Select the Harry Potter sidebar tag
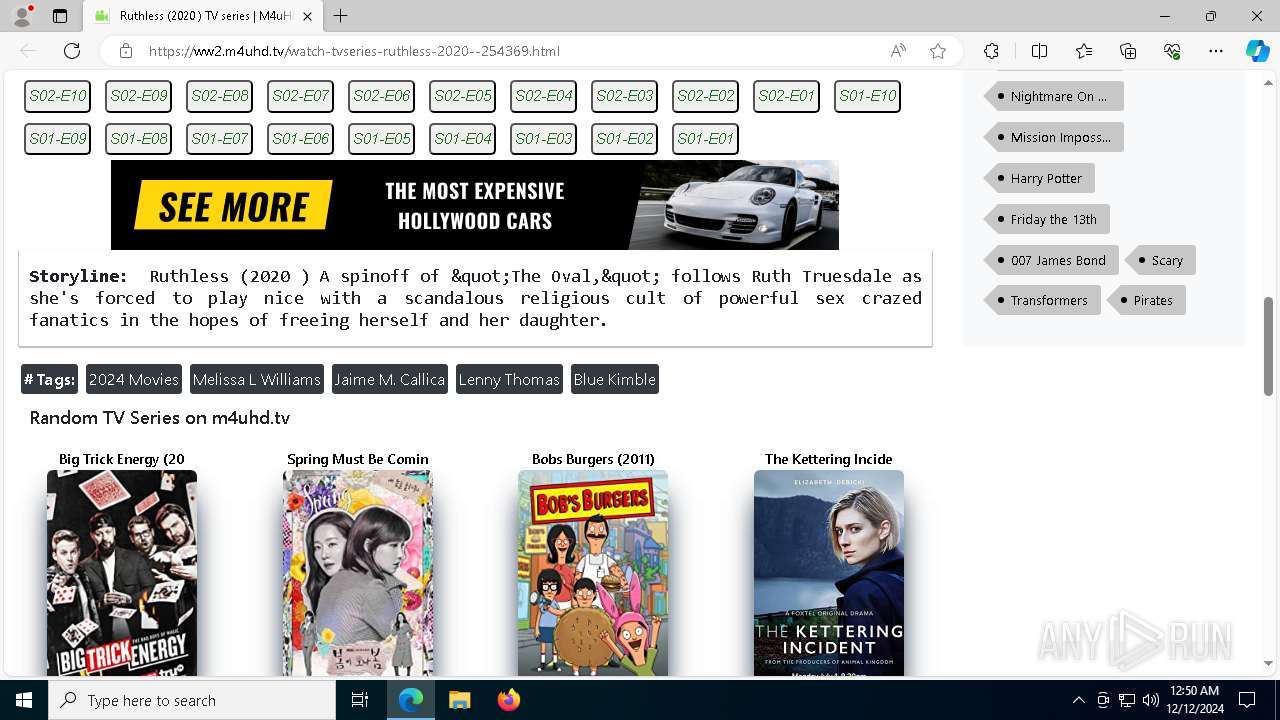 click(x=1040, y=178)
